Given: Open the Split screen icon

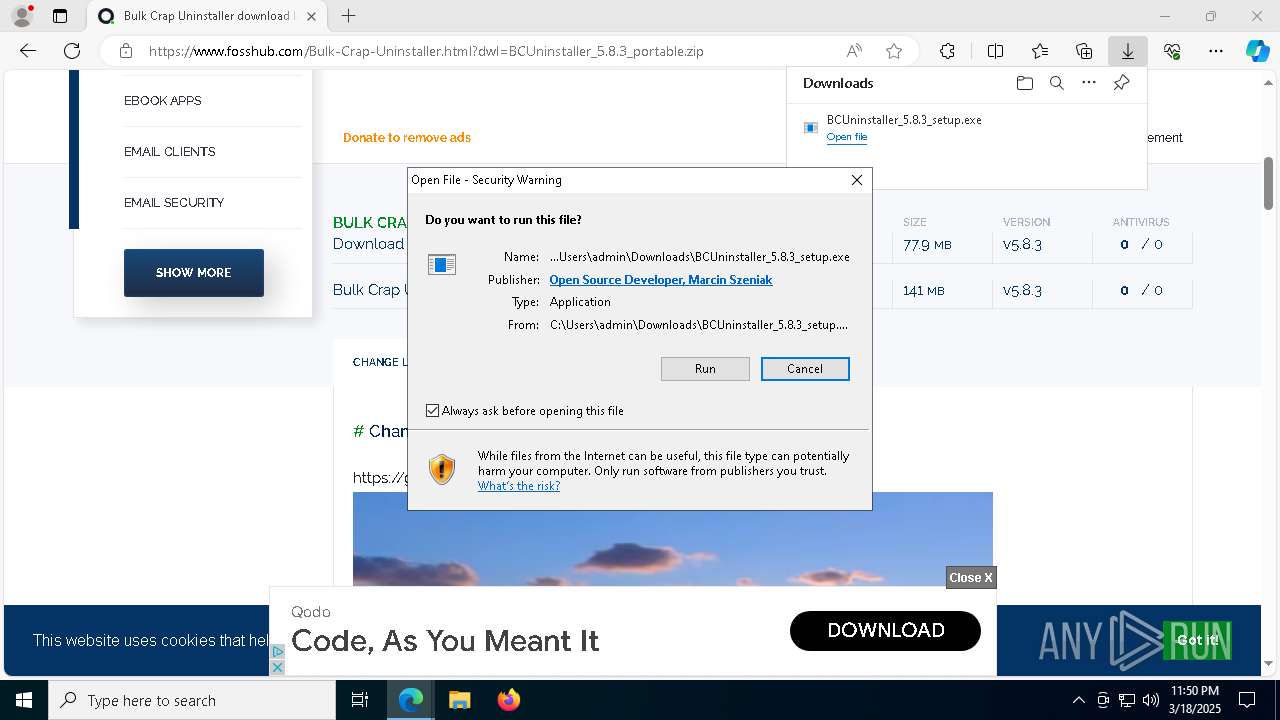Looking at the screenshot, I should pyautogui.click(x=995, y=51).
